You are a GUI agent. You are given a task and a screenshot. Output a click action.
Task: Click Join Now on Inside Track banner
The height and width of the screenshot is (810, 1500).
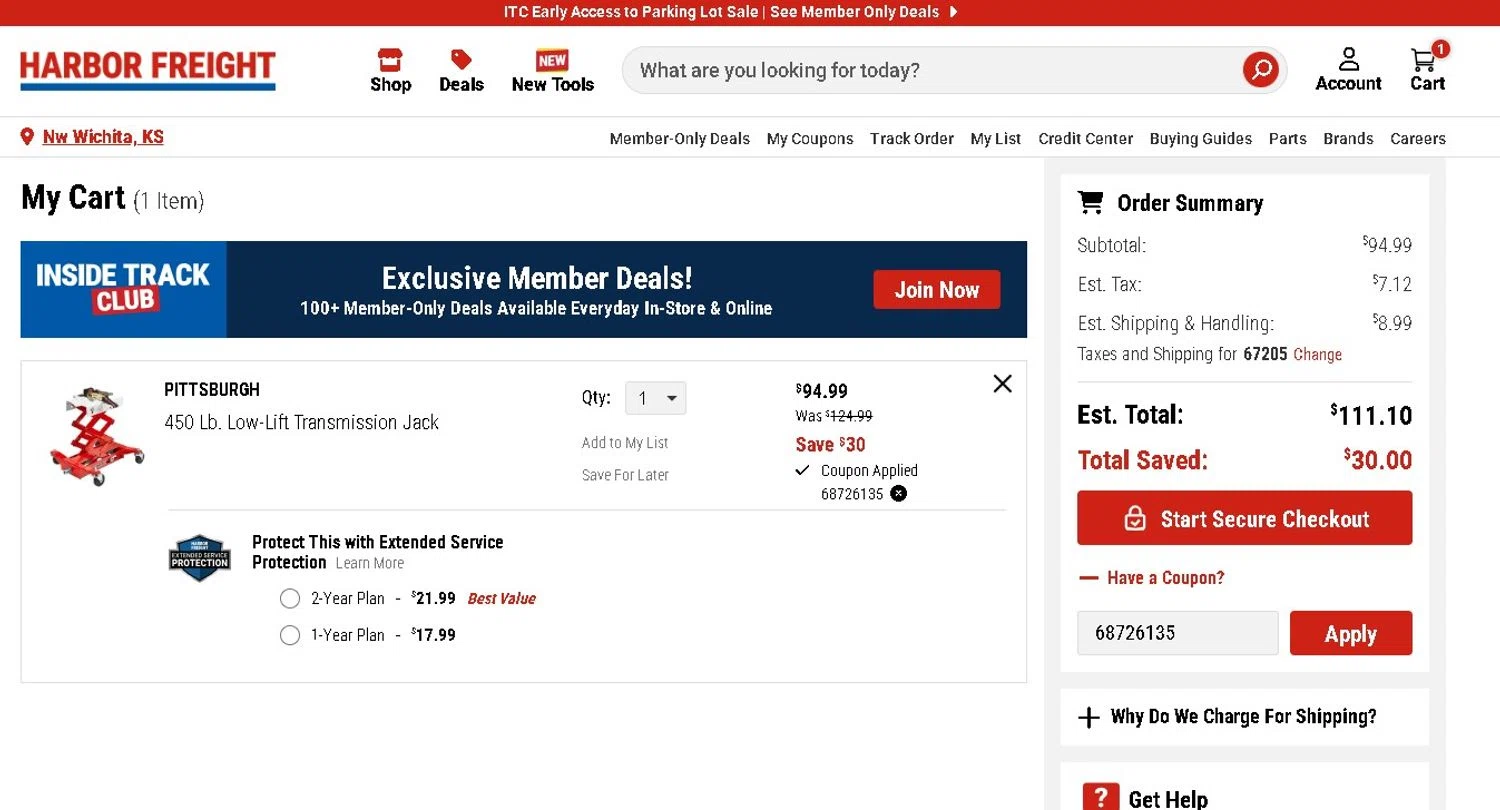937,290
